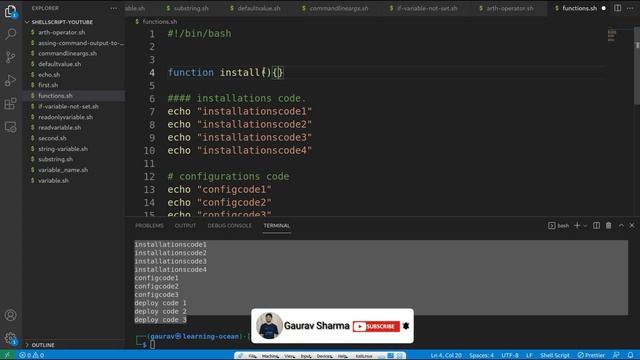This screenshot has height=360, width=640.
Task: Open new terminal launch profile dropdown
Action: tap(585, 225)
